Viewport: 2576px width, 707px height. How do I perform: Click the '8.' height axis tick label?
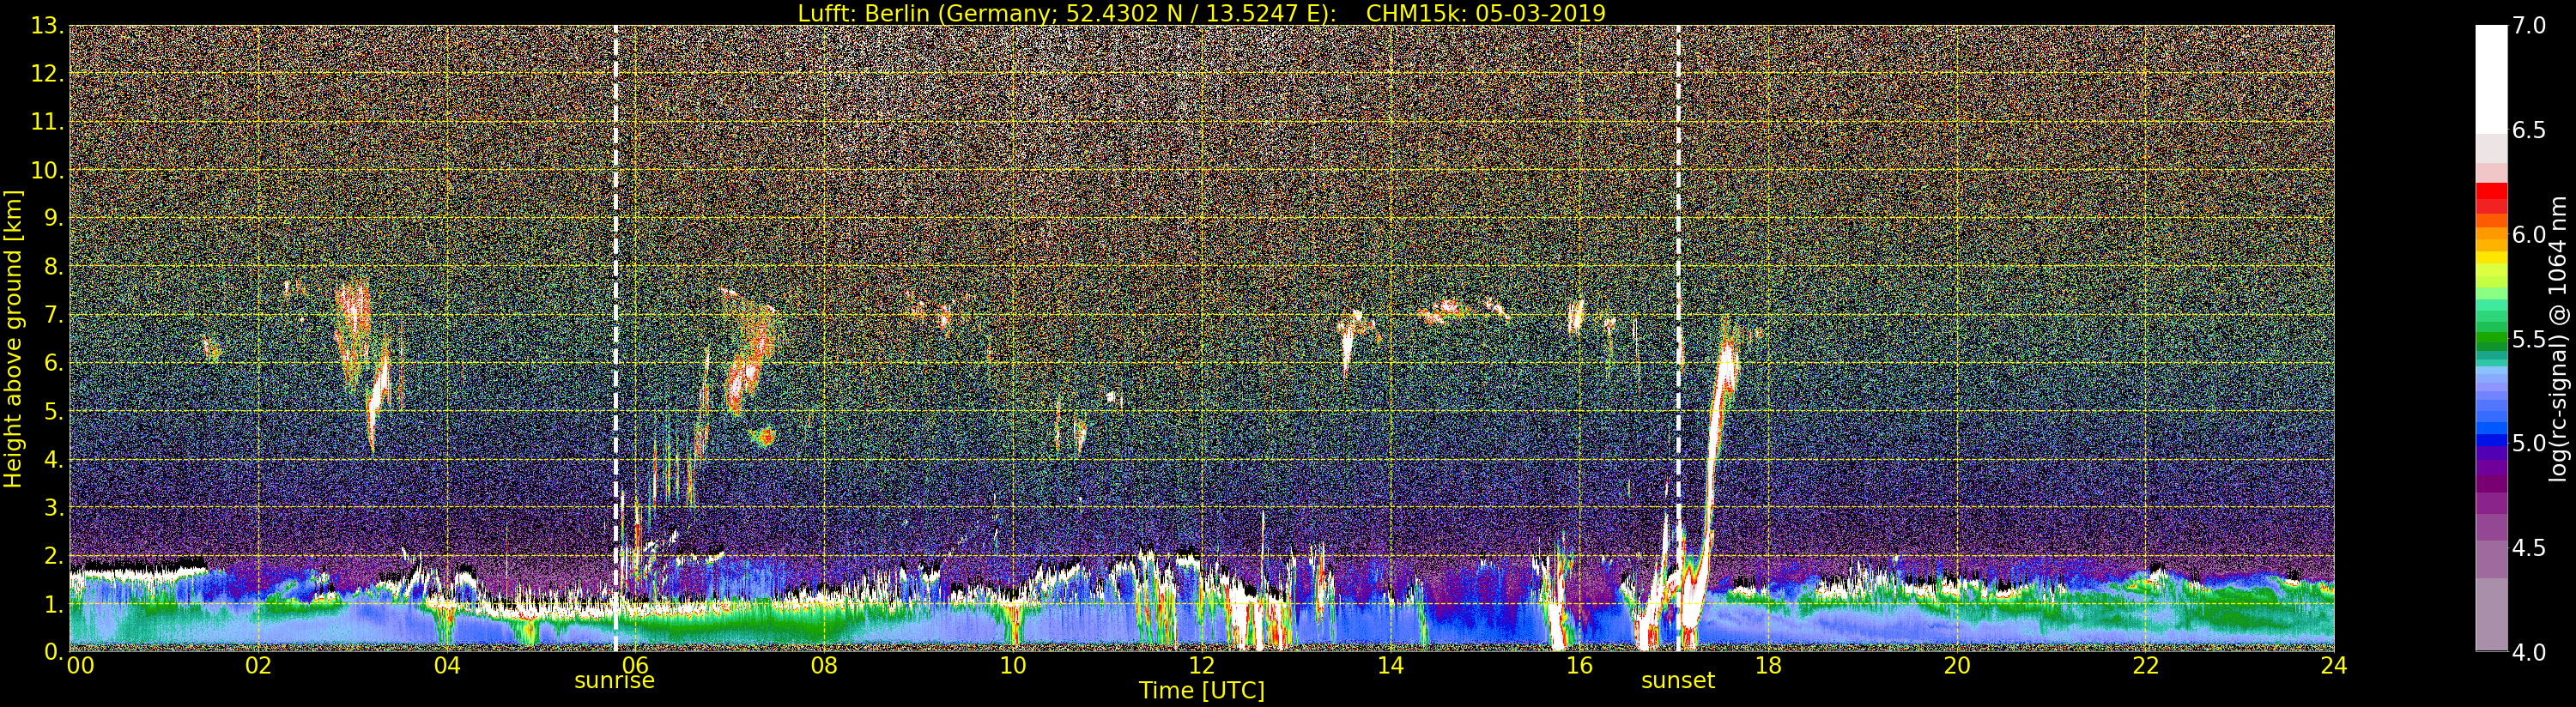tap(54, 267)
